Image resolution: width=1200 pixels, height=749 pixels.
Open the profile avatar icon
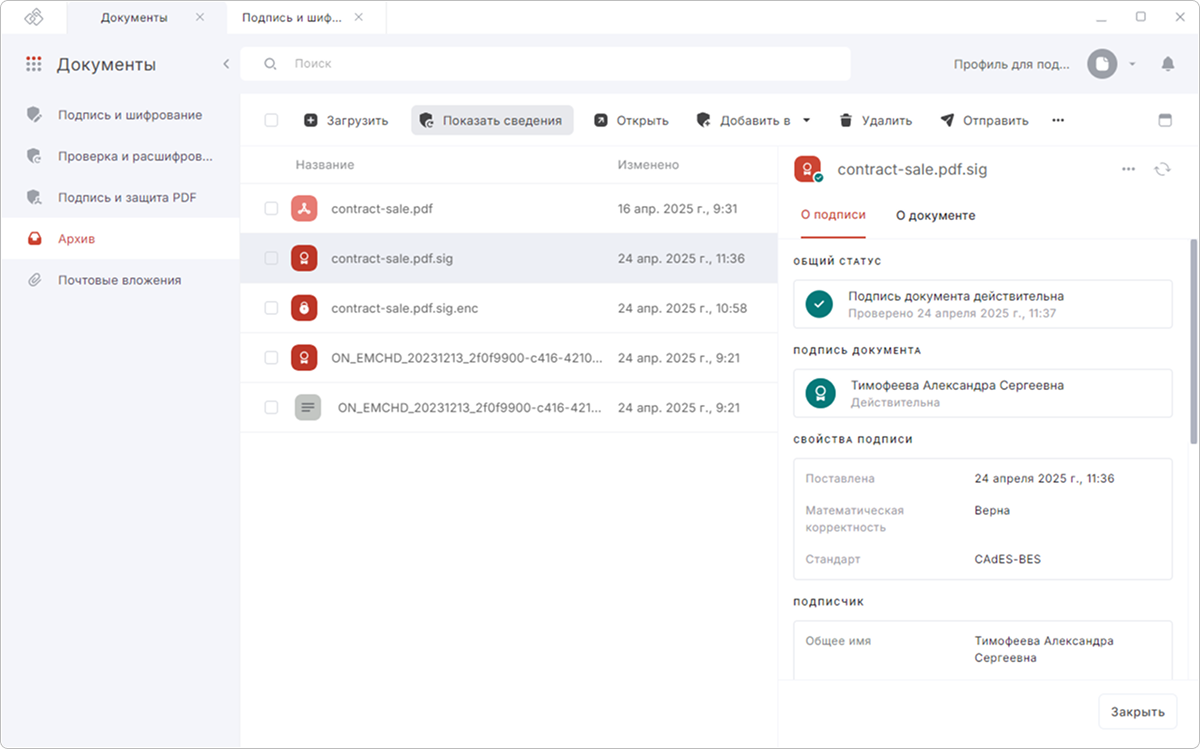point(1102,64)
